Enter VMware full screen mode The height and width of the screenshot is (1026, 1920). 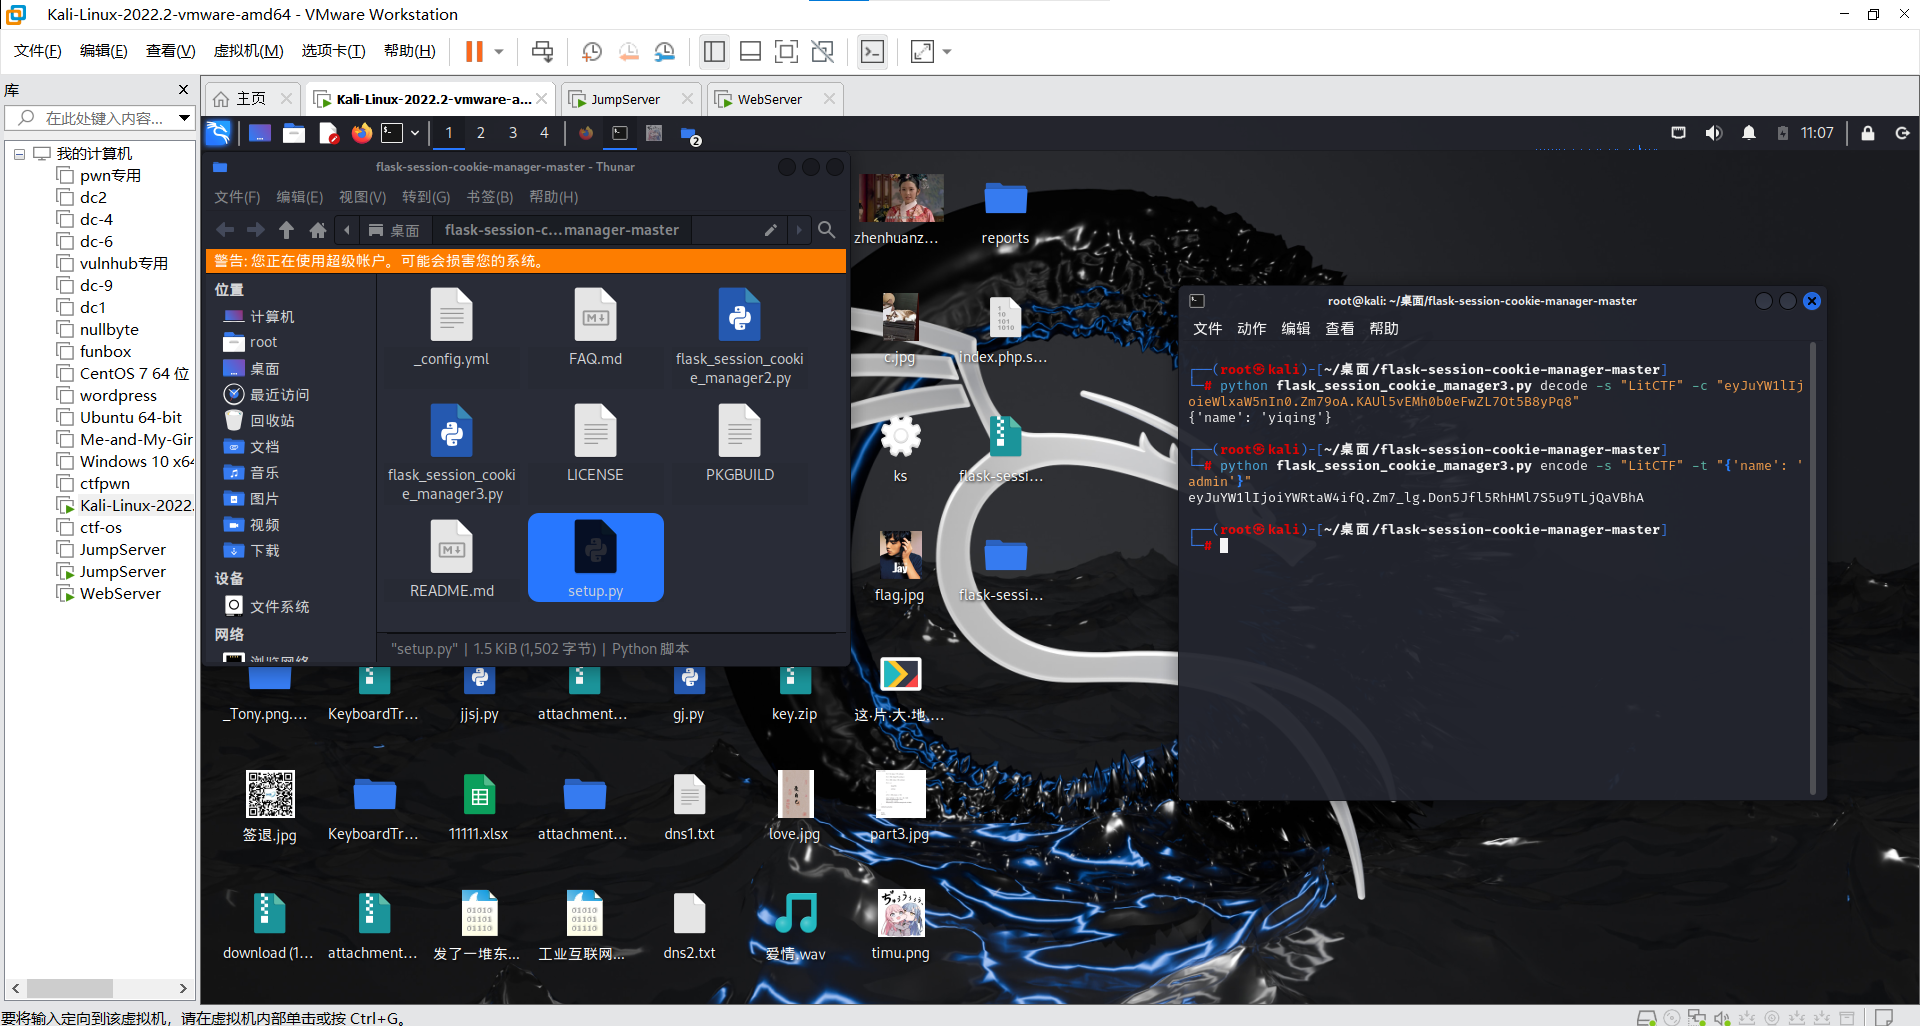pyautogui.click(x=786, y=51)
